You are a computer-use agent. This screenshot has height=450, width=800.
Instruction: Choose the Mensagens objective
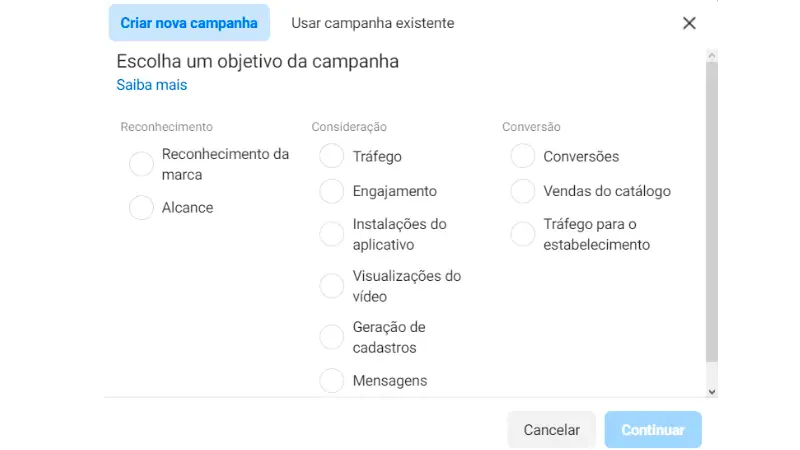(x=332, y=381)
